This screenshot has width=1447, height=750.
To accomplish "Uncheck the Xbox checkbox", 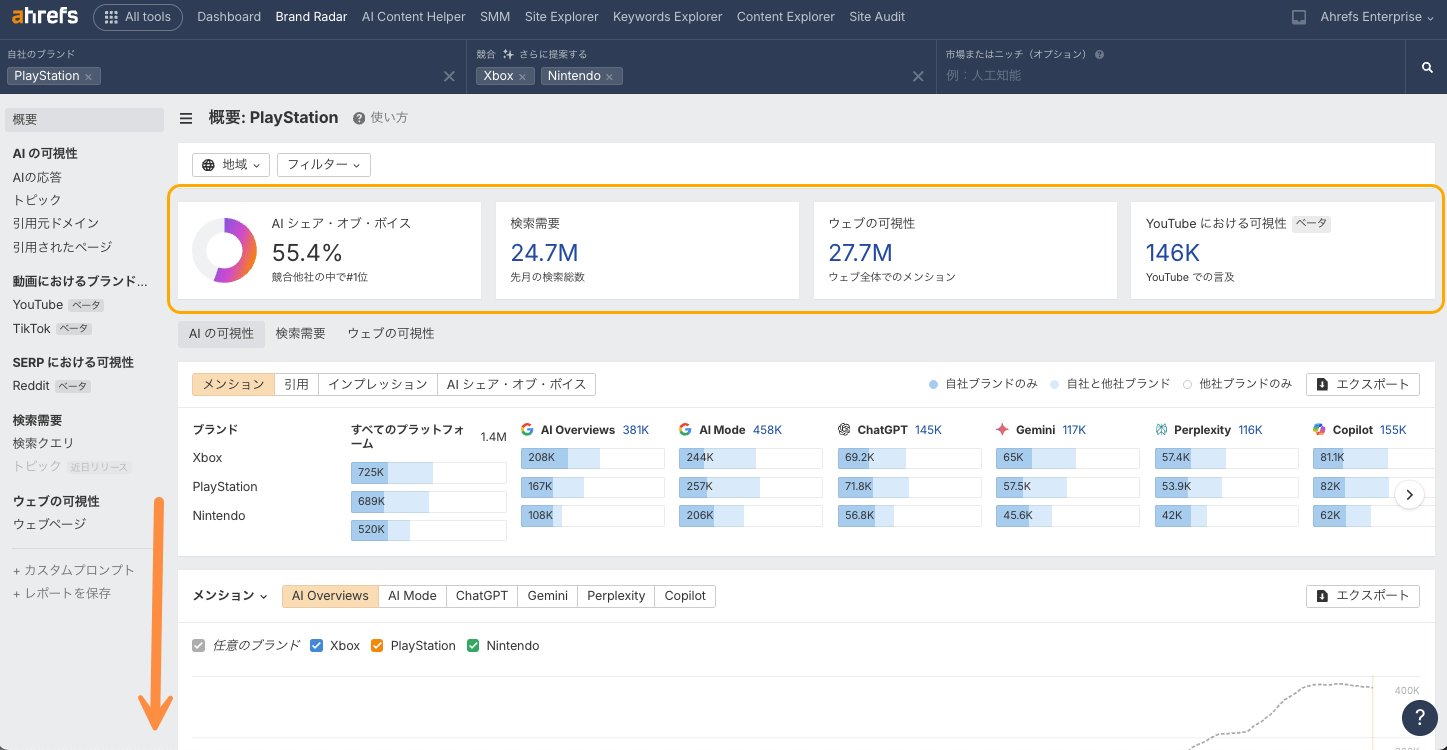I will pyautogui.click(x=317, y=646).
